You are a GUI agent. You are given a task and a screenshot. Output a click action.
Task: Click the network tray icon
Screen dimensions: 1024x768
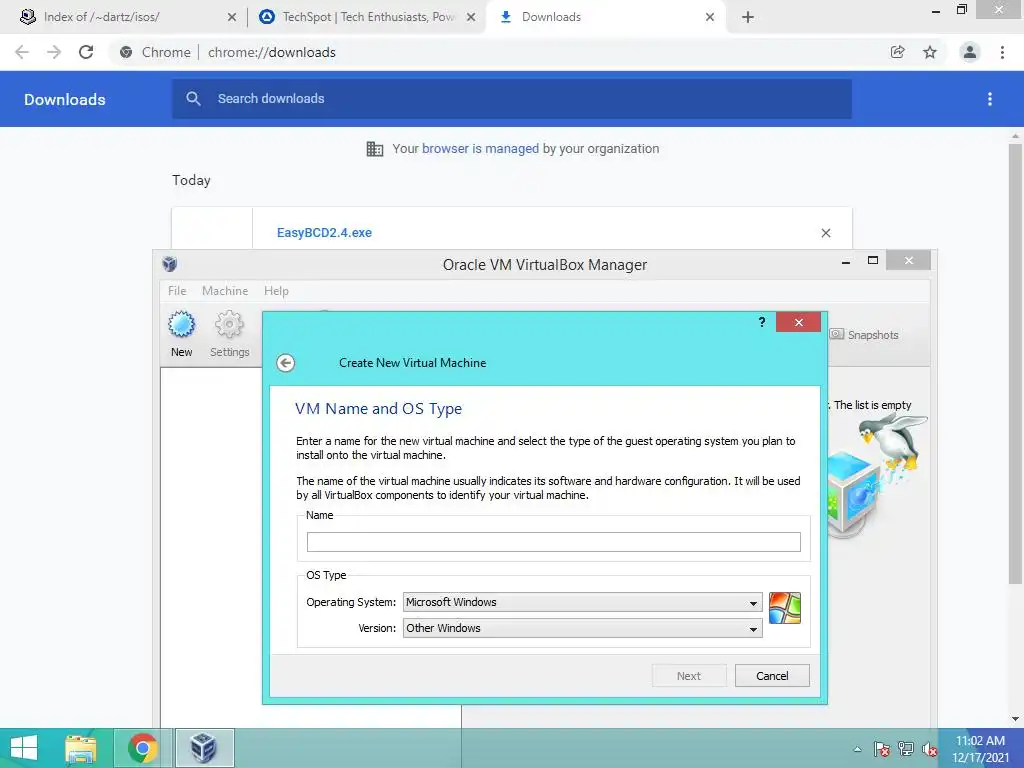coord(906,749)
